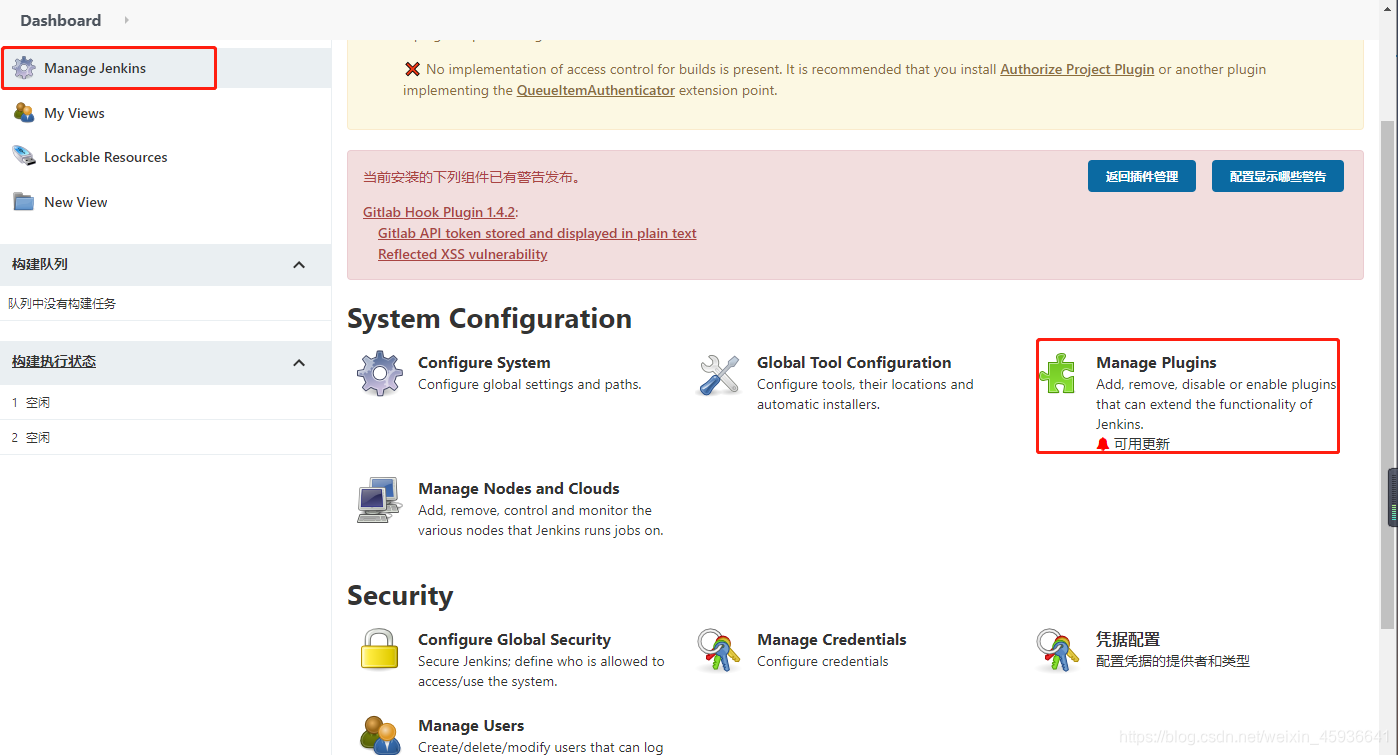1398x755 pixels.
Task: Click the Manage Jenkins gear icon
Action: point(24,69)
